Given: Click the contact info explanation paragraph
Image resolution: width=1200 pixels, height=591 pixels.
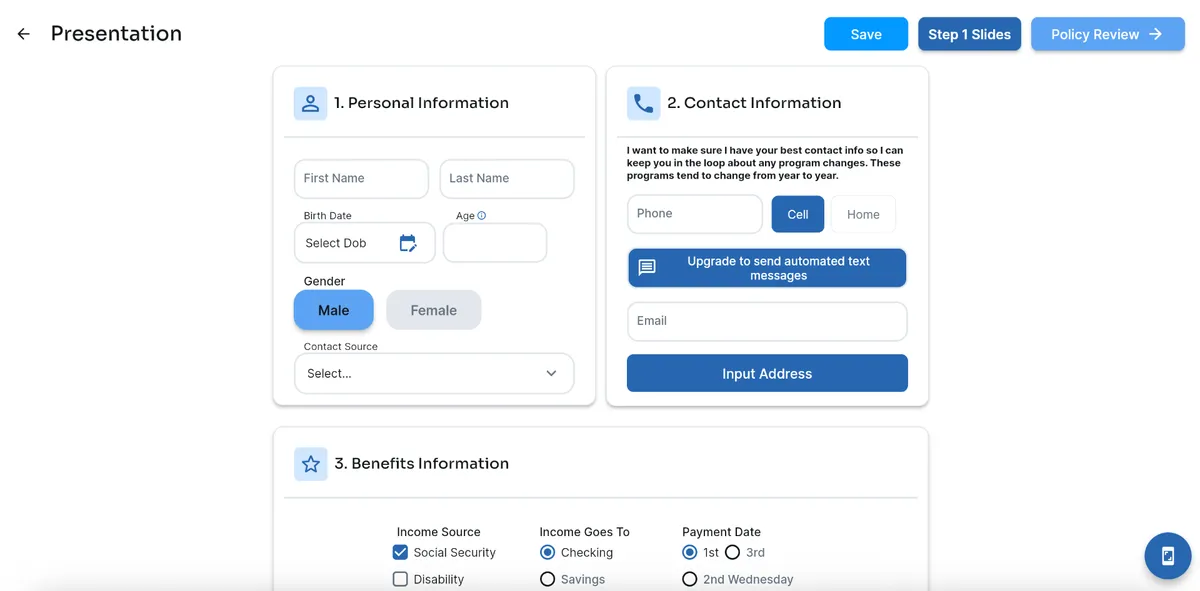Looking at the screenshot, I should pyautogui.click(x=765, y=163).
